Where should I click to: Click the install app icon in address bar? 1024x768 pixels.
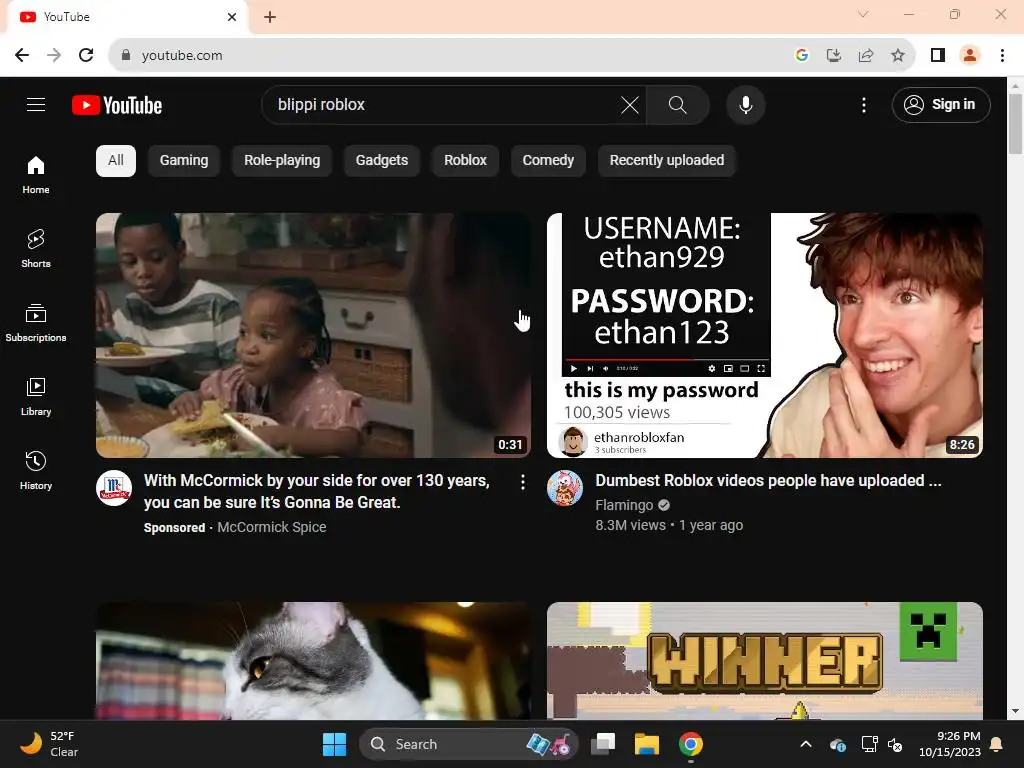click(833, 55)
